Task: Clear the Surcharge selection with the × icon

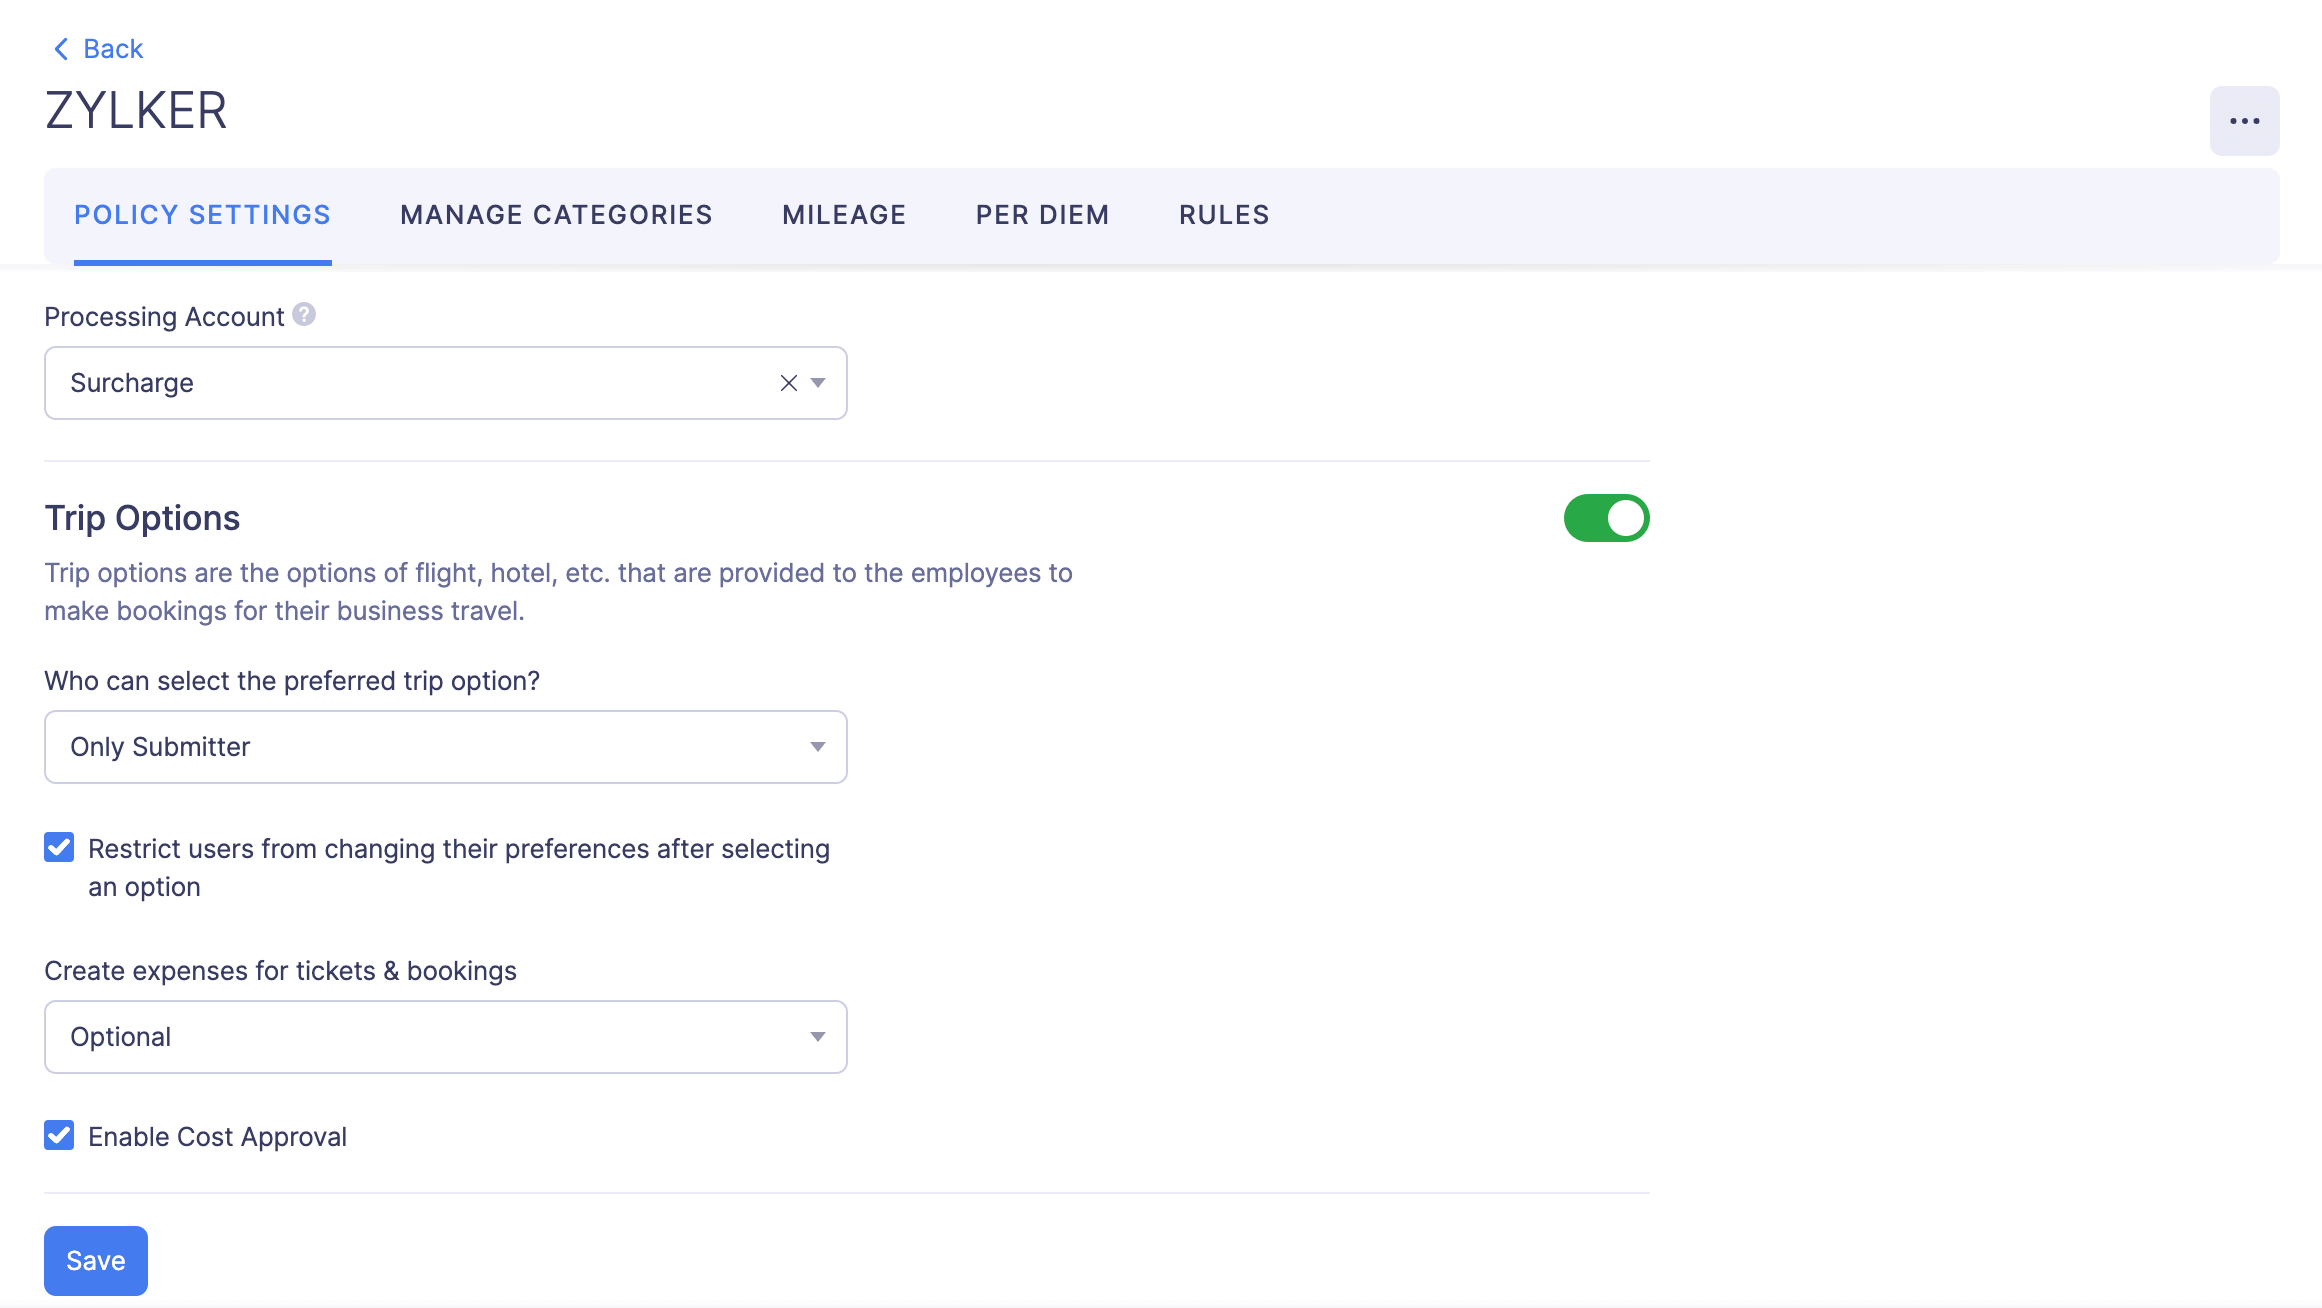Action: coord(788,382)
